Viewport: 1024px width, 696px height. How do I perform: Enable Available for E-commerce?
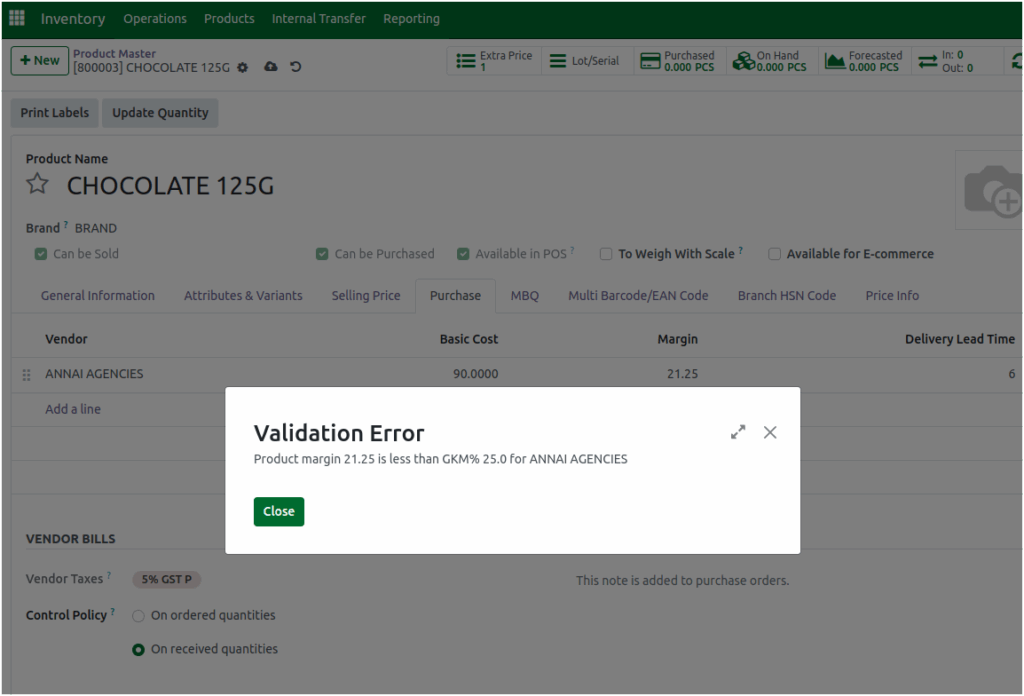(775, 253)
